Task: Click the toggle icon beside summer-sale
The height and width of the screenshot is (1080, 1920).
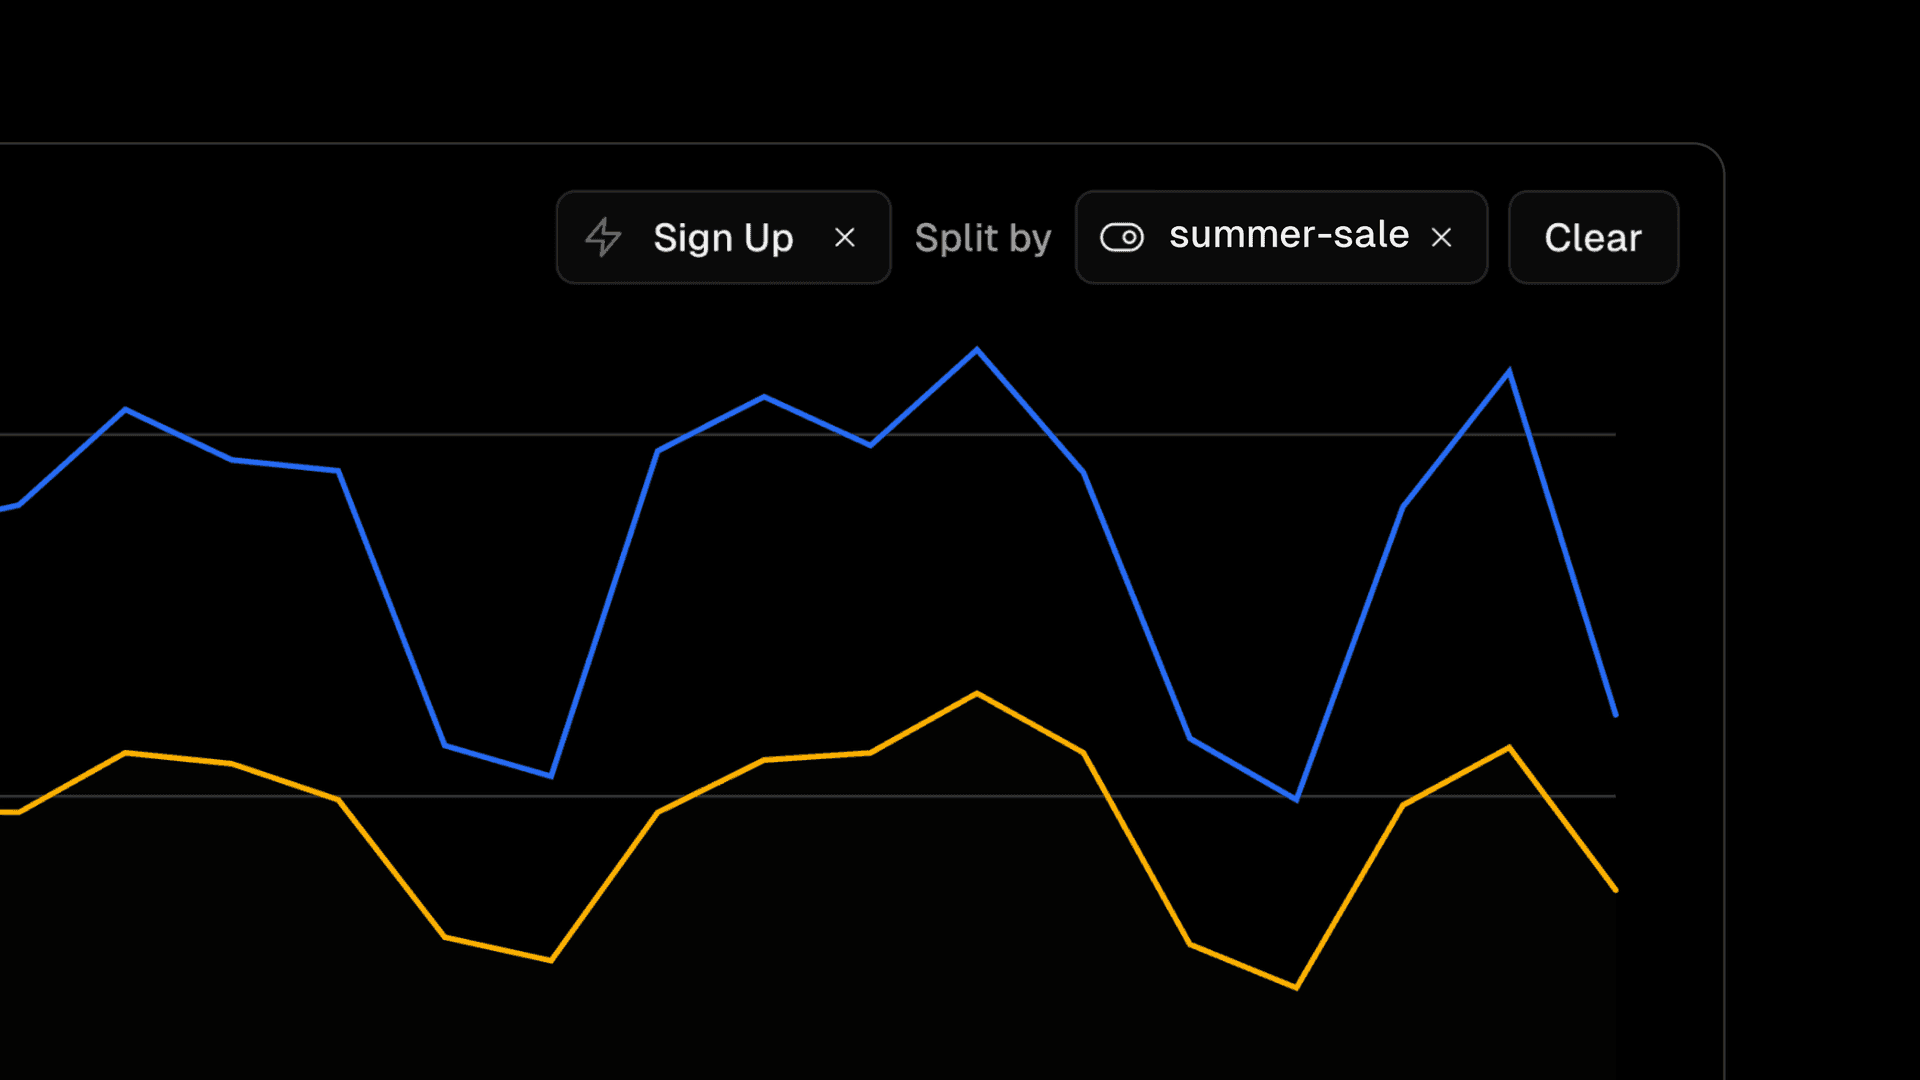Action: point(1121,238)
